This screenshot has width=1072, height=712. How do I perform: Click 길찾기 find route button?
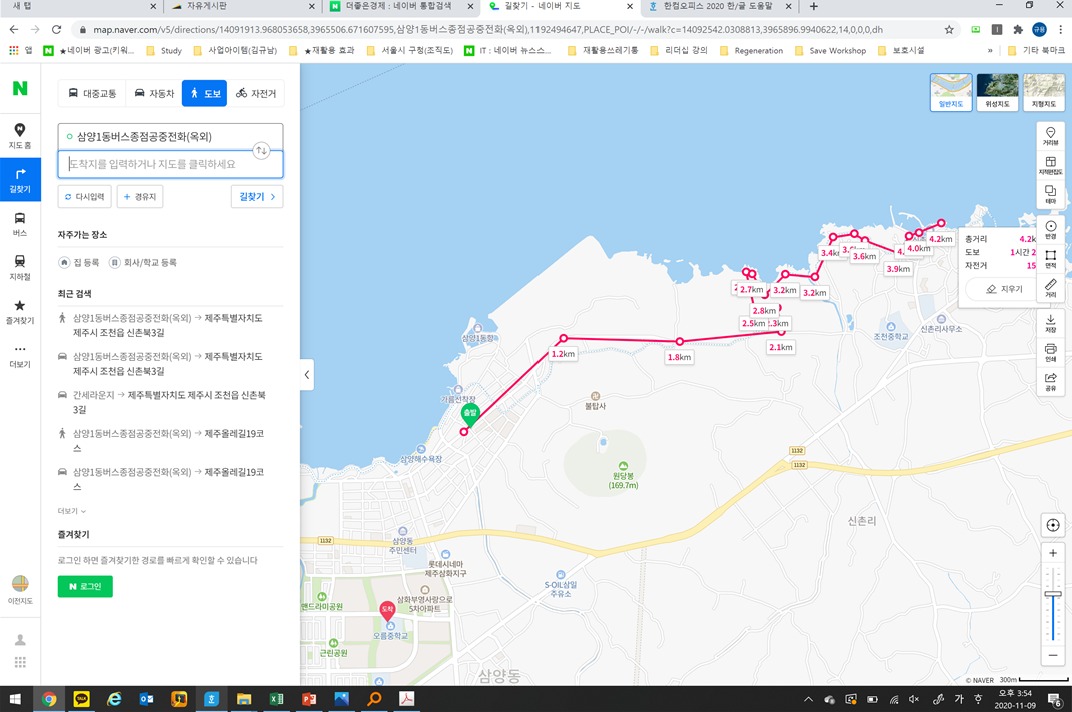tap(257, 197)
